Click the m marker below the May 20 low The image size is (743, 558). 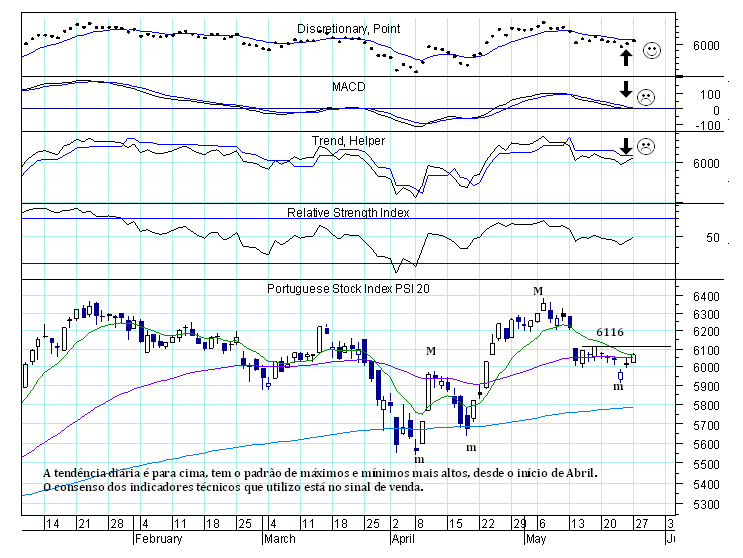click(x=618, y=387)
